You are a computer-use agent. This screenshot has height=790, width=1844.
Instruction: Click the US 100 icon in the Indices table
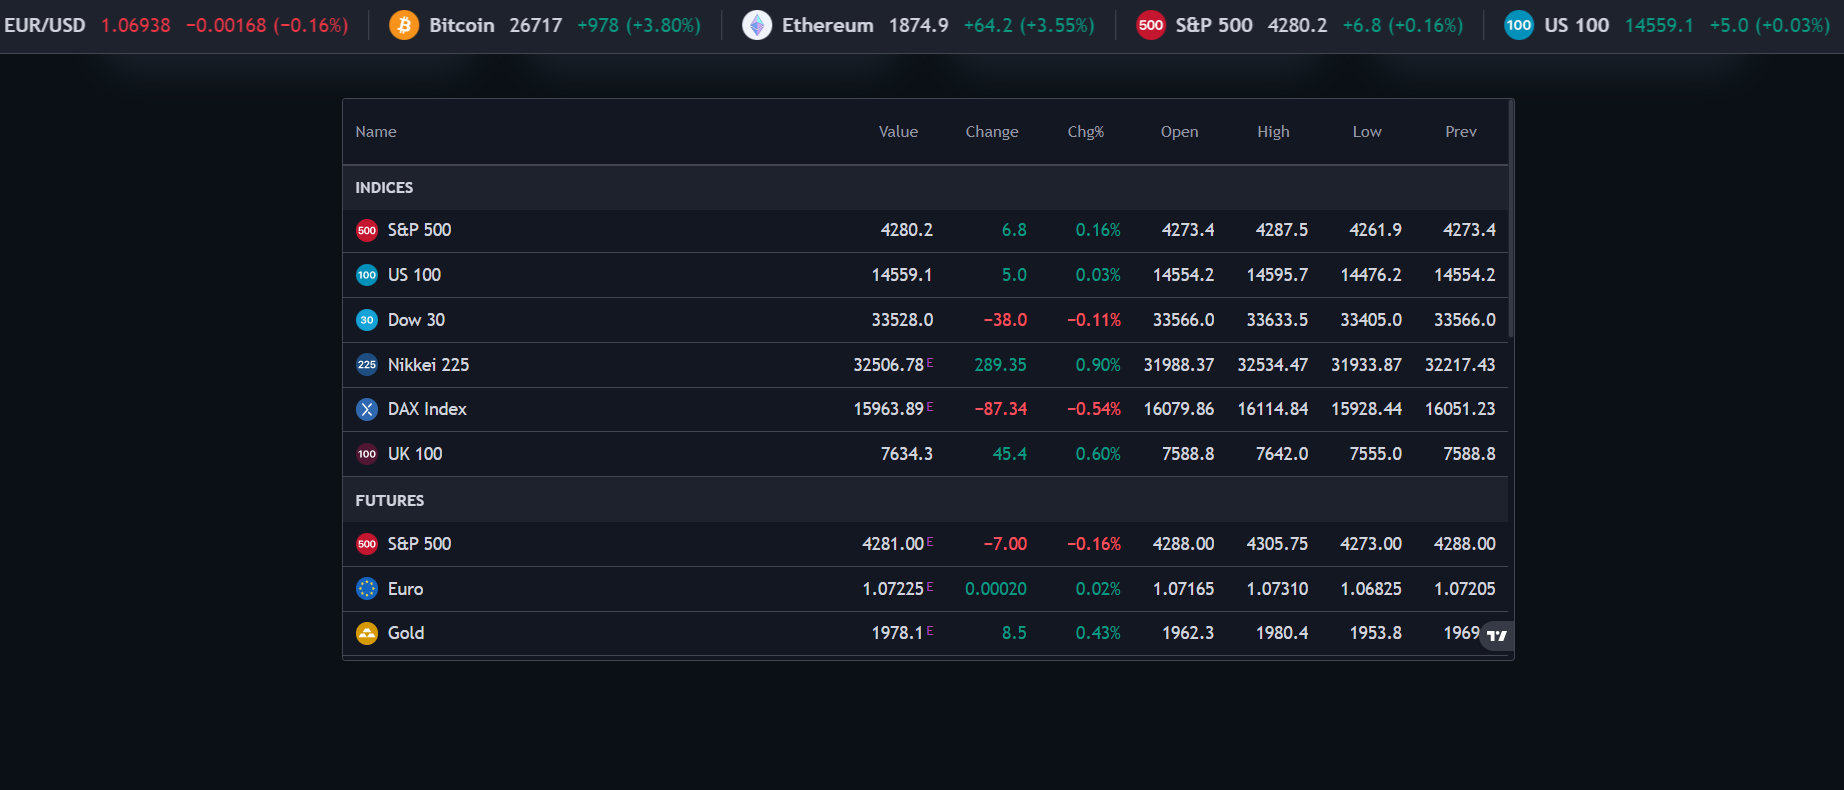coord(367,275)
